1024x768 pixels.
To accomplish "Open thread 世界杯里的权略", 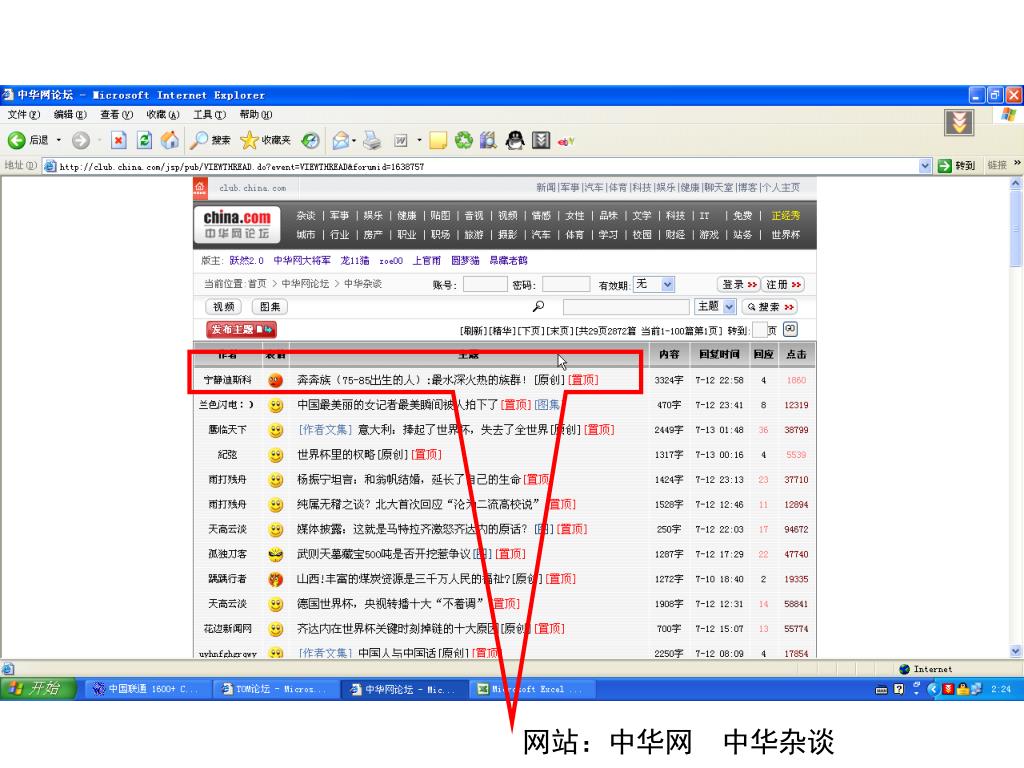I will tap(336, 455).
